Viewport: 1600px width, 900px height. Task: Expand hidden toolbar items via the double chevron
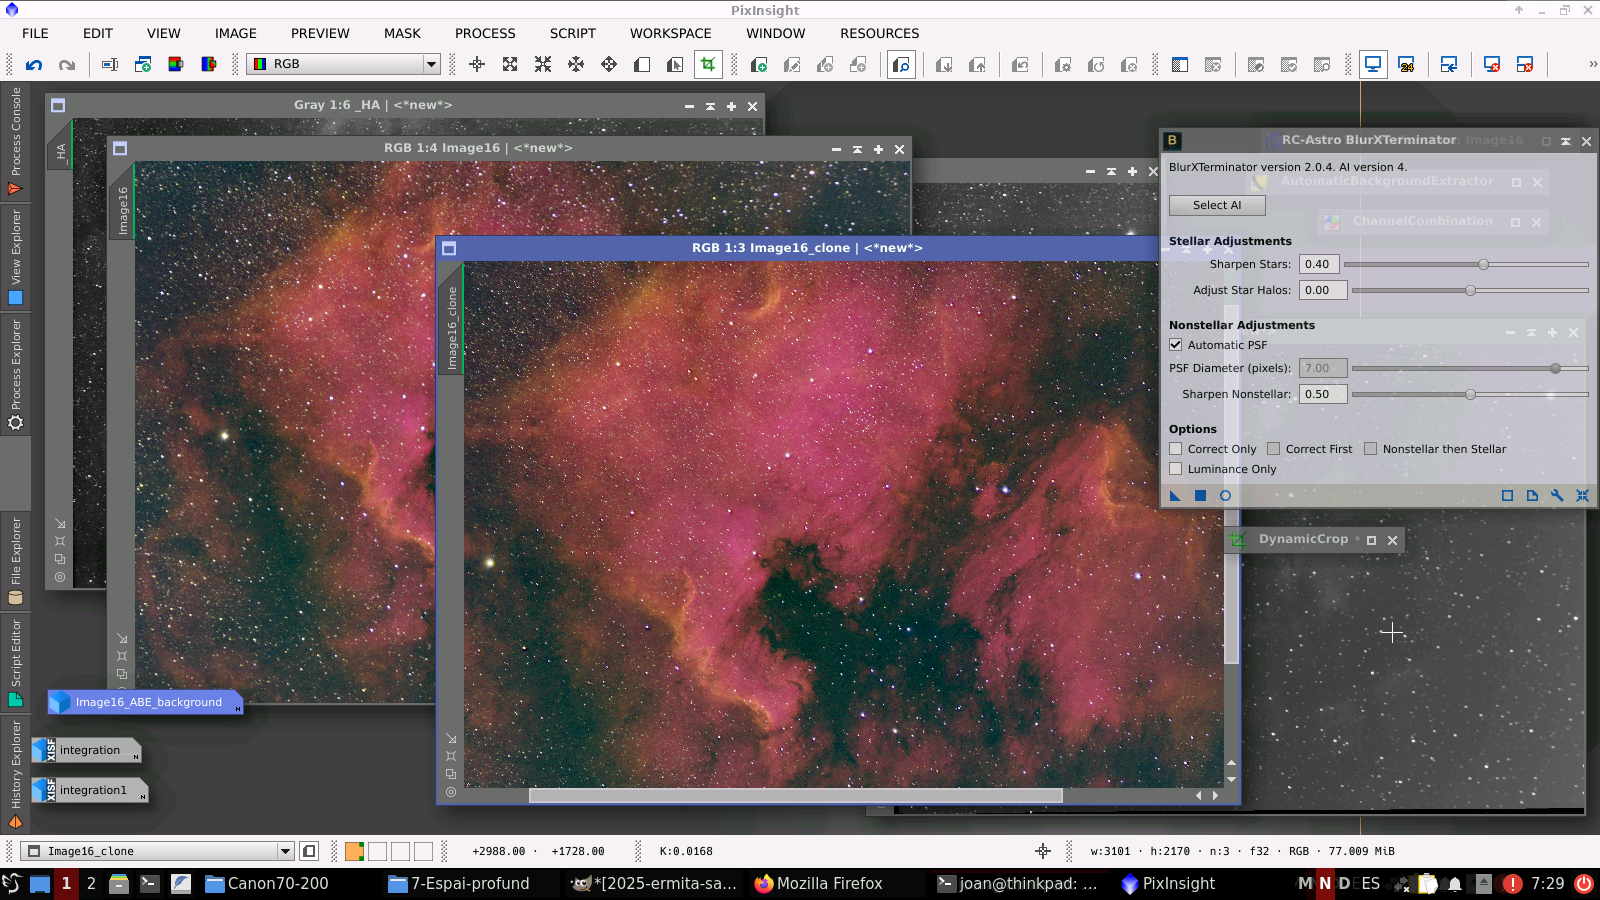(x=1592, y=64)
